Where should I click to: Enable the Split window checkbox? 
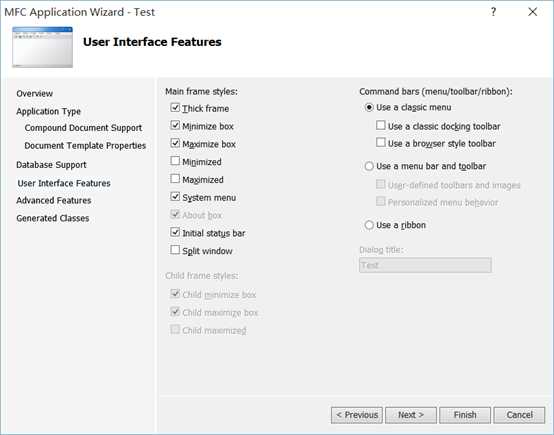pyautogui.click(x=175, y=250)
